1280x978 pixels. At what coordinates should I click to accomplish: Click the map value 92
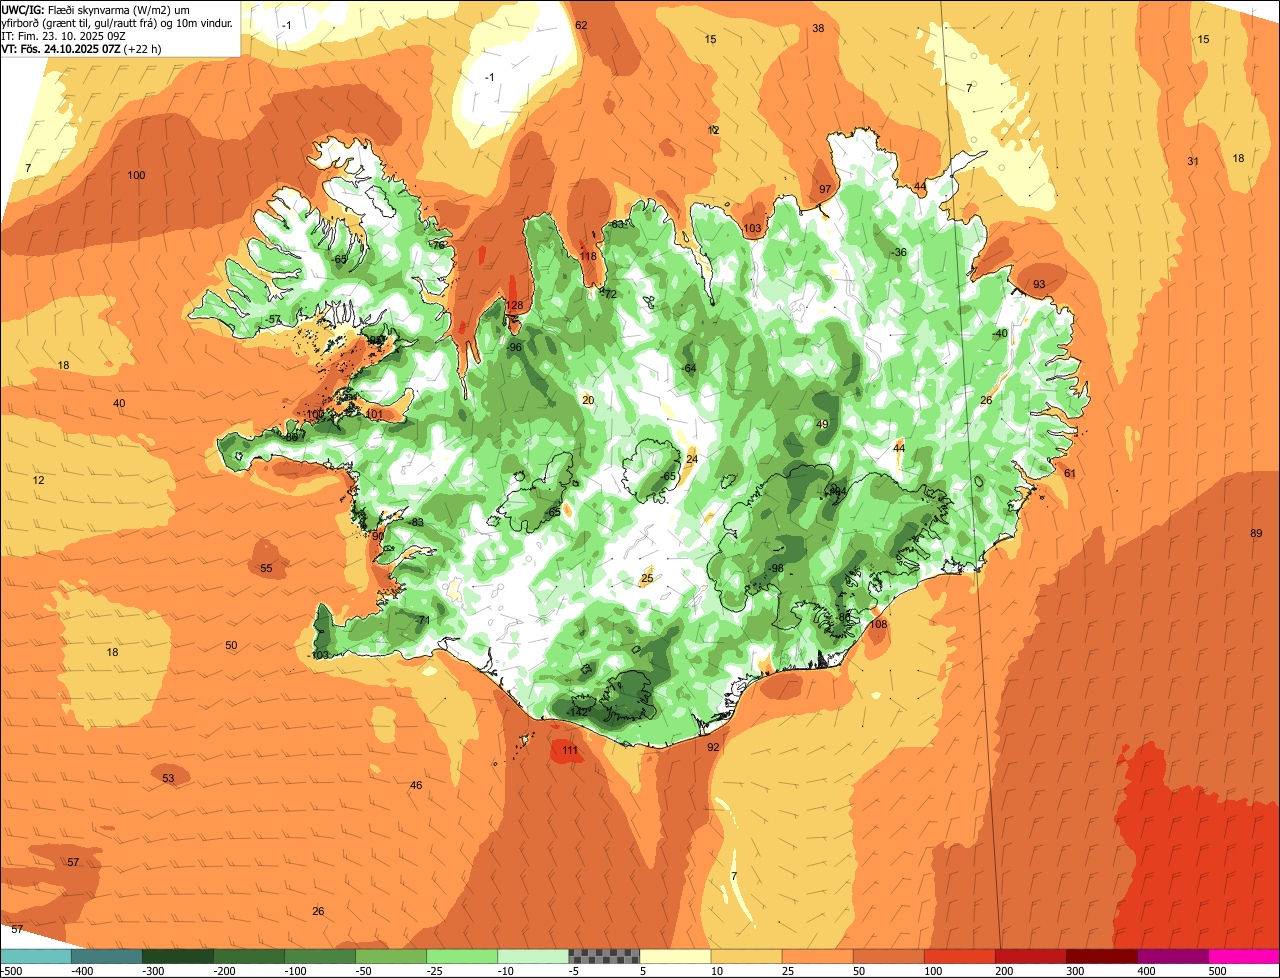[713, 748]
